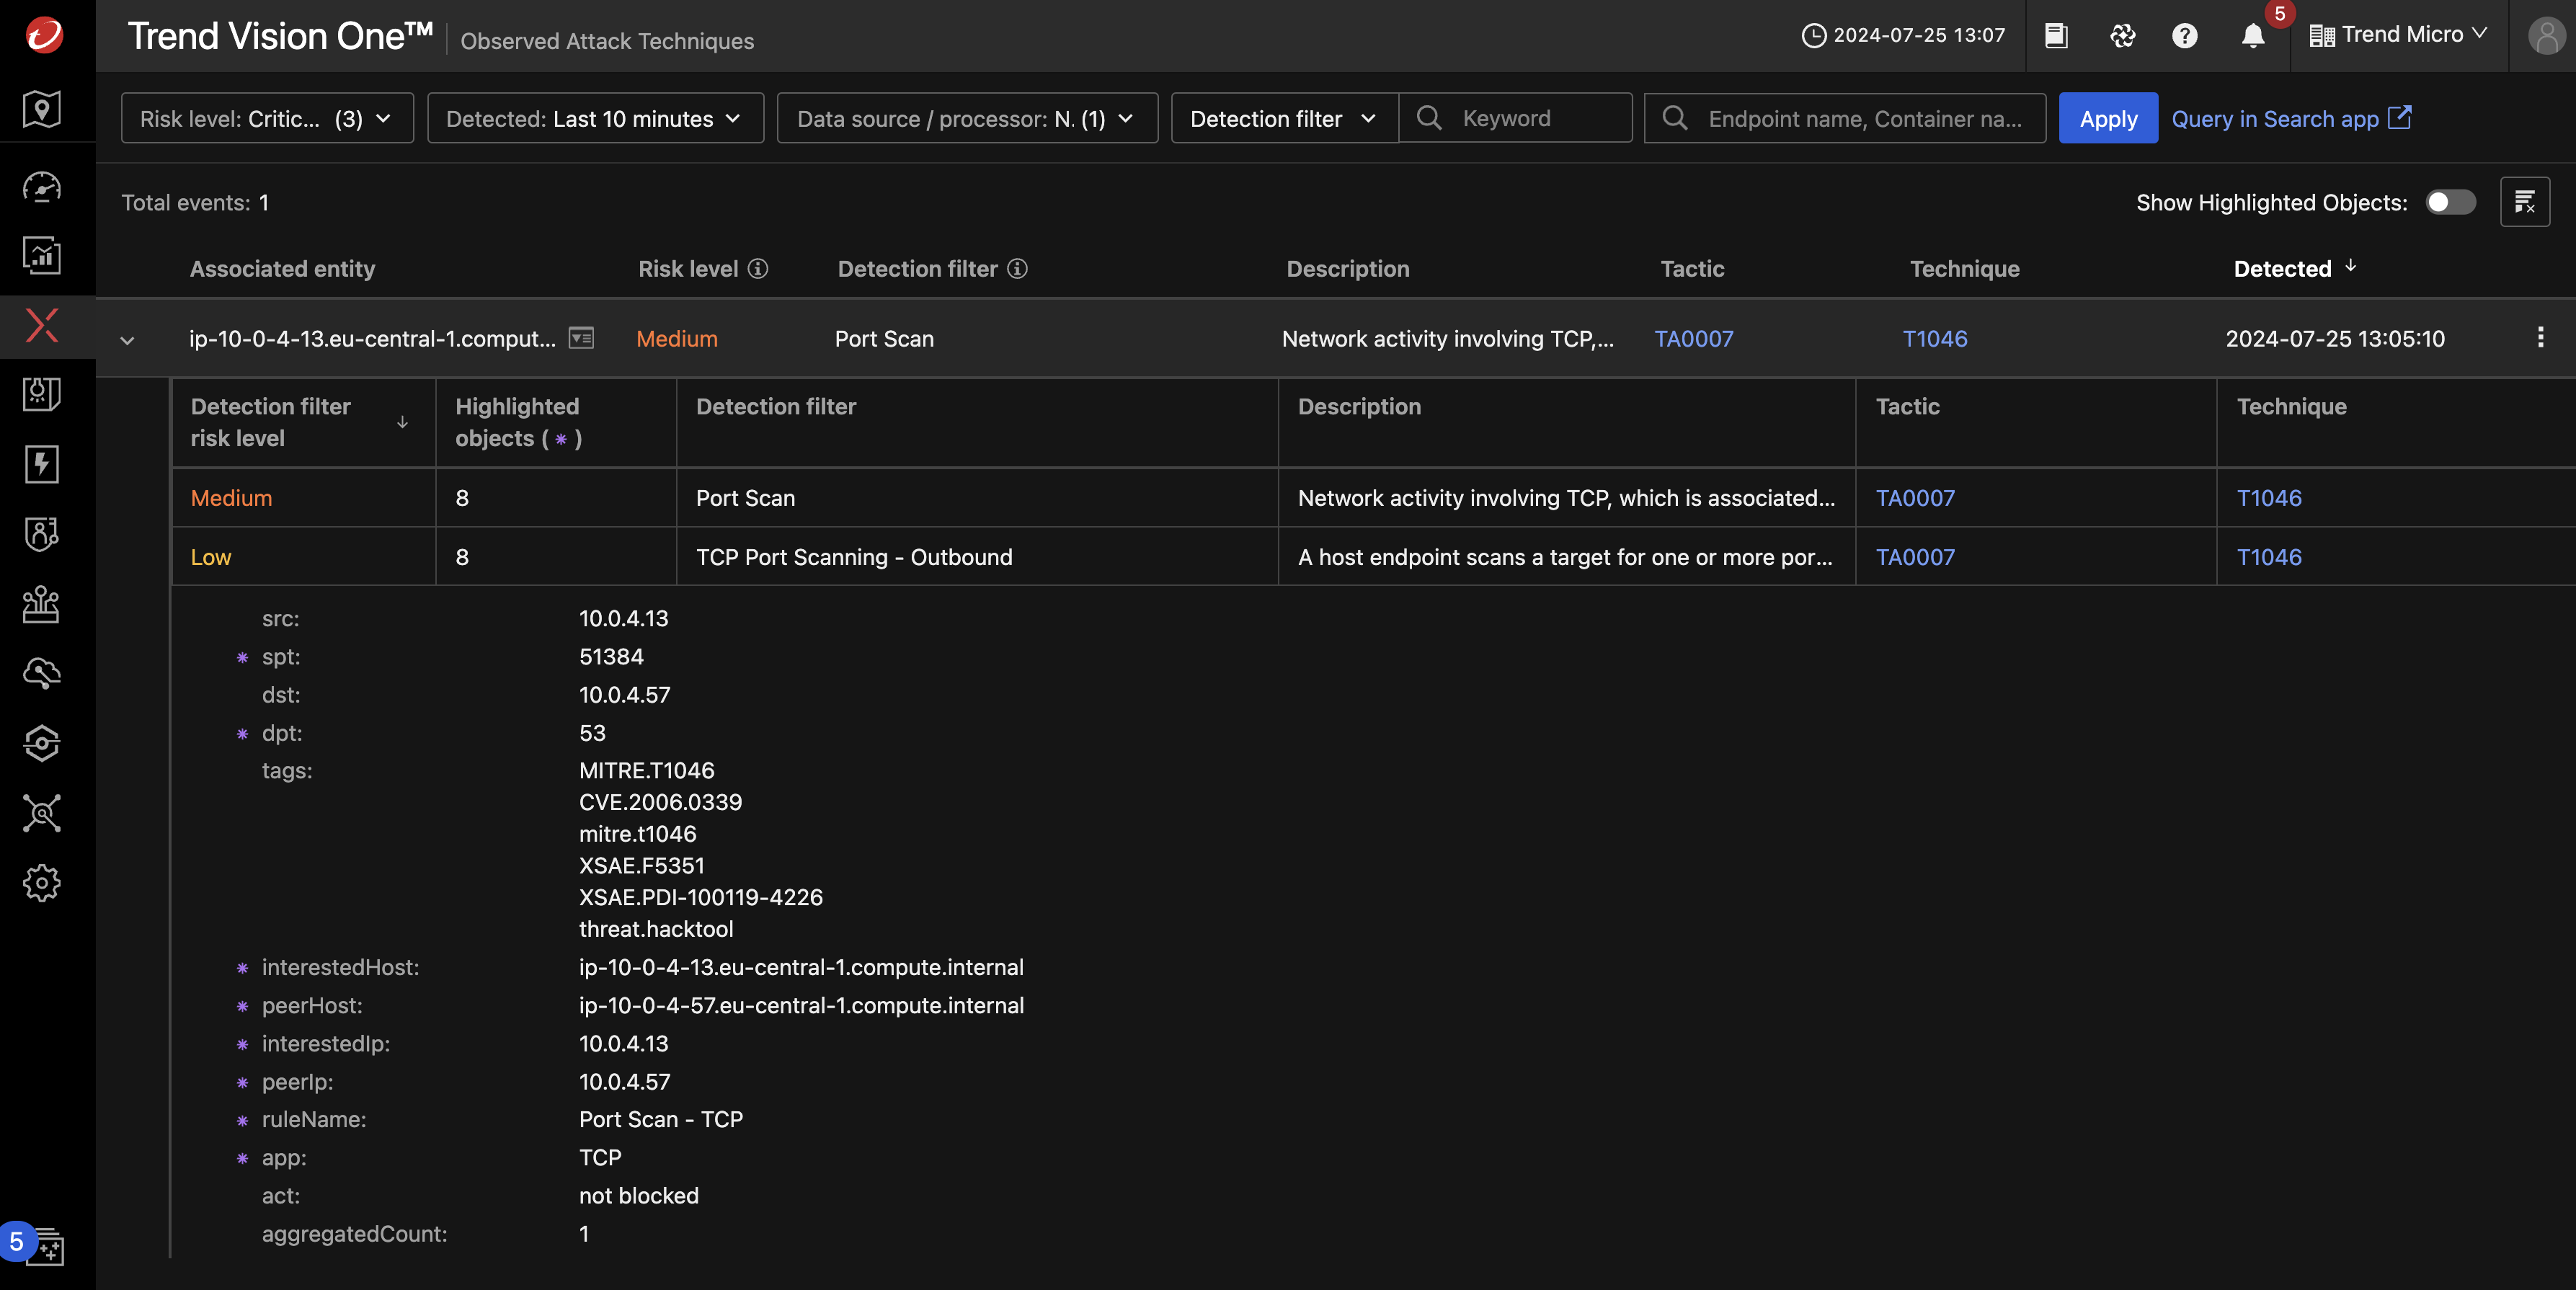The image size is (2576, 1290).
Task: Open the bar chart reports sidebar icon
Action: 42,256
